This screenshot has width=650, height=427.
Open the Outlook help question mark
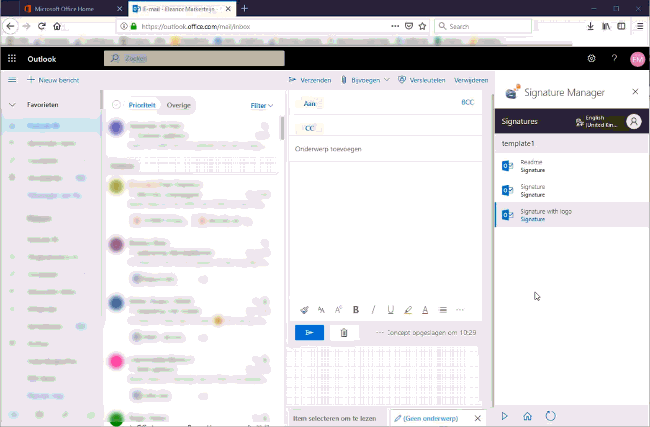[614, 58]
